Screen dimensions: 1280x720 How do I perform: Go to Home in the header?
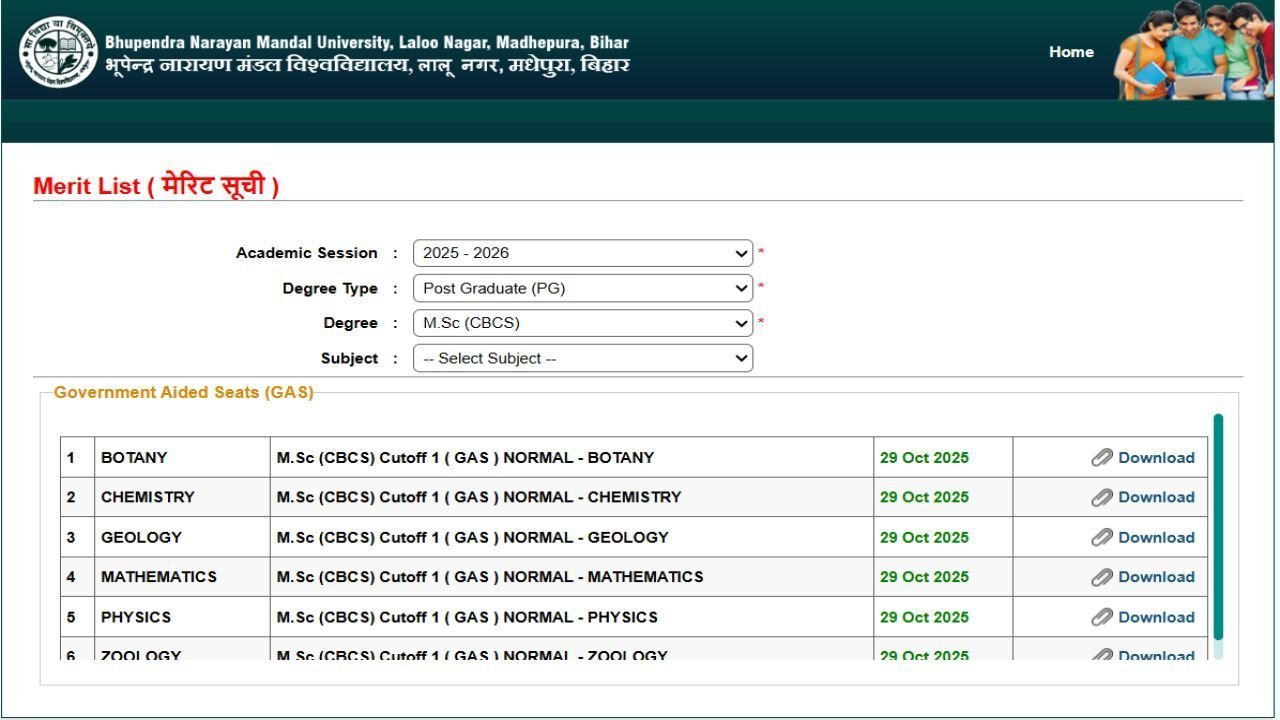point(1071,52)
